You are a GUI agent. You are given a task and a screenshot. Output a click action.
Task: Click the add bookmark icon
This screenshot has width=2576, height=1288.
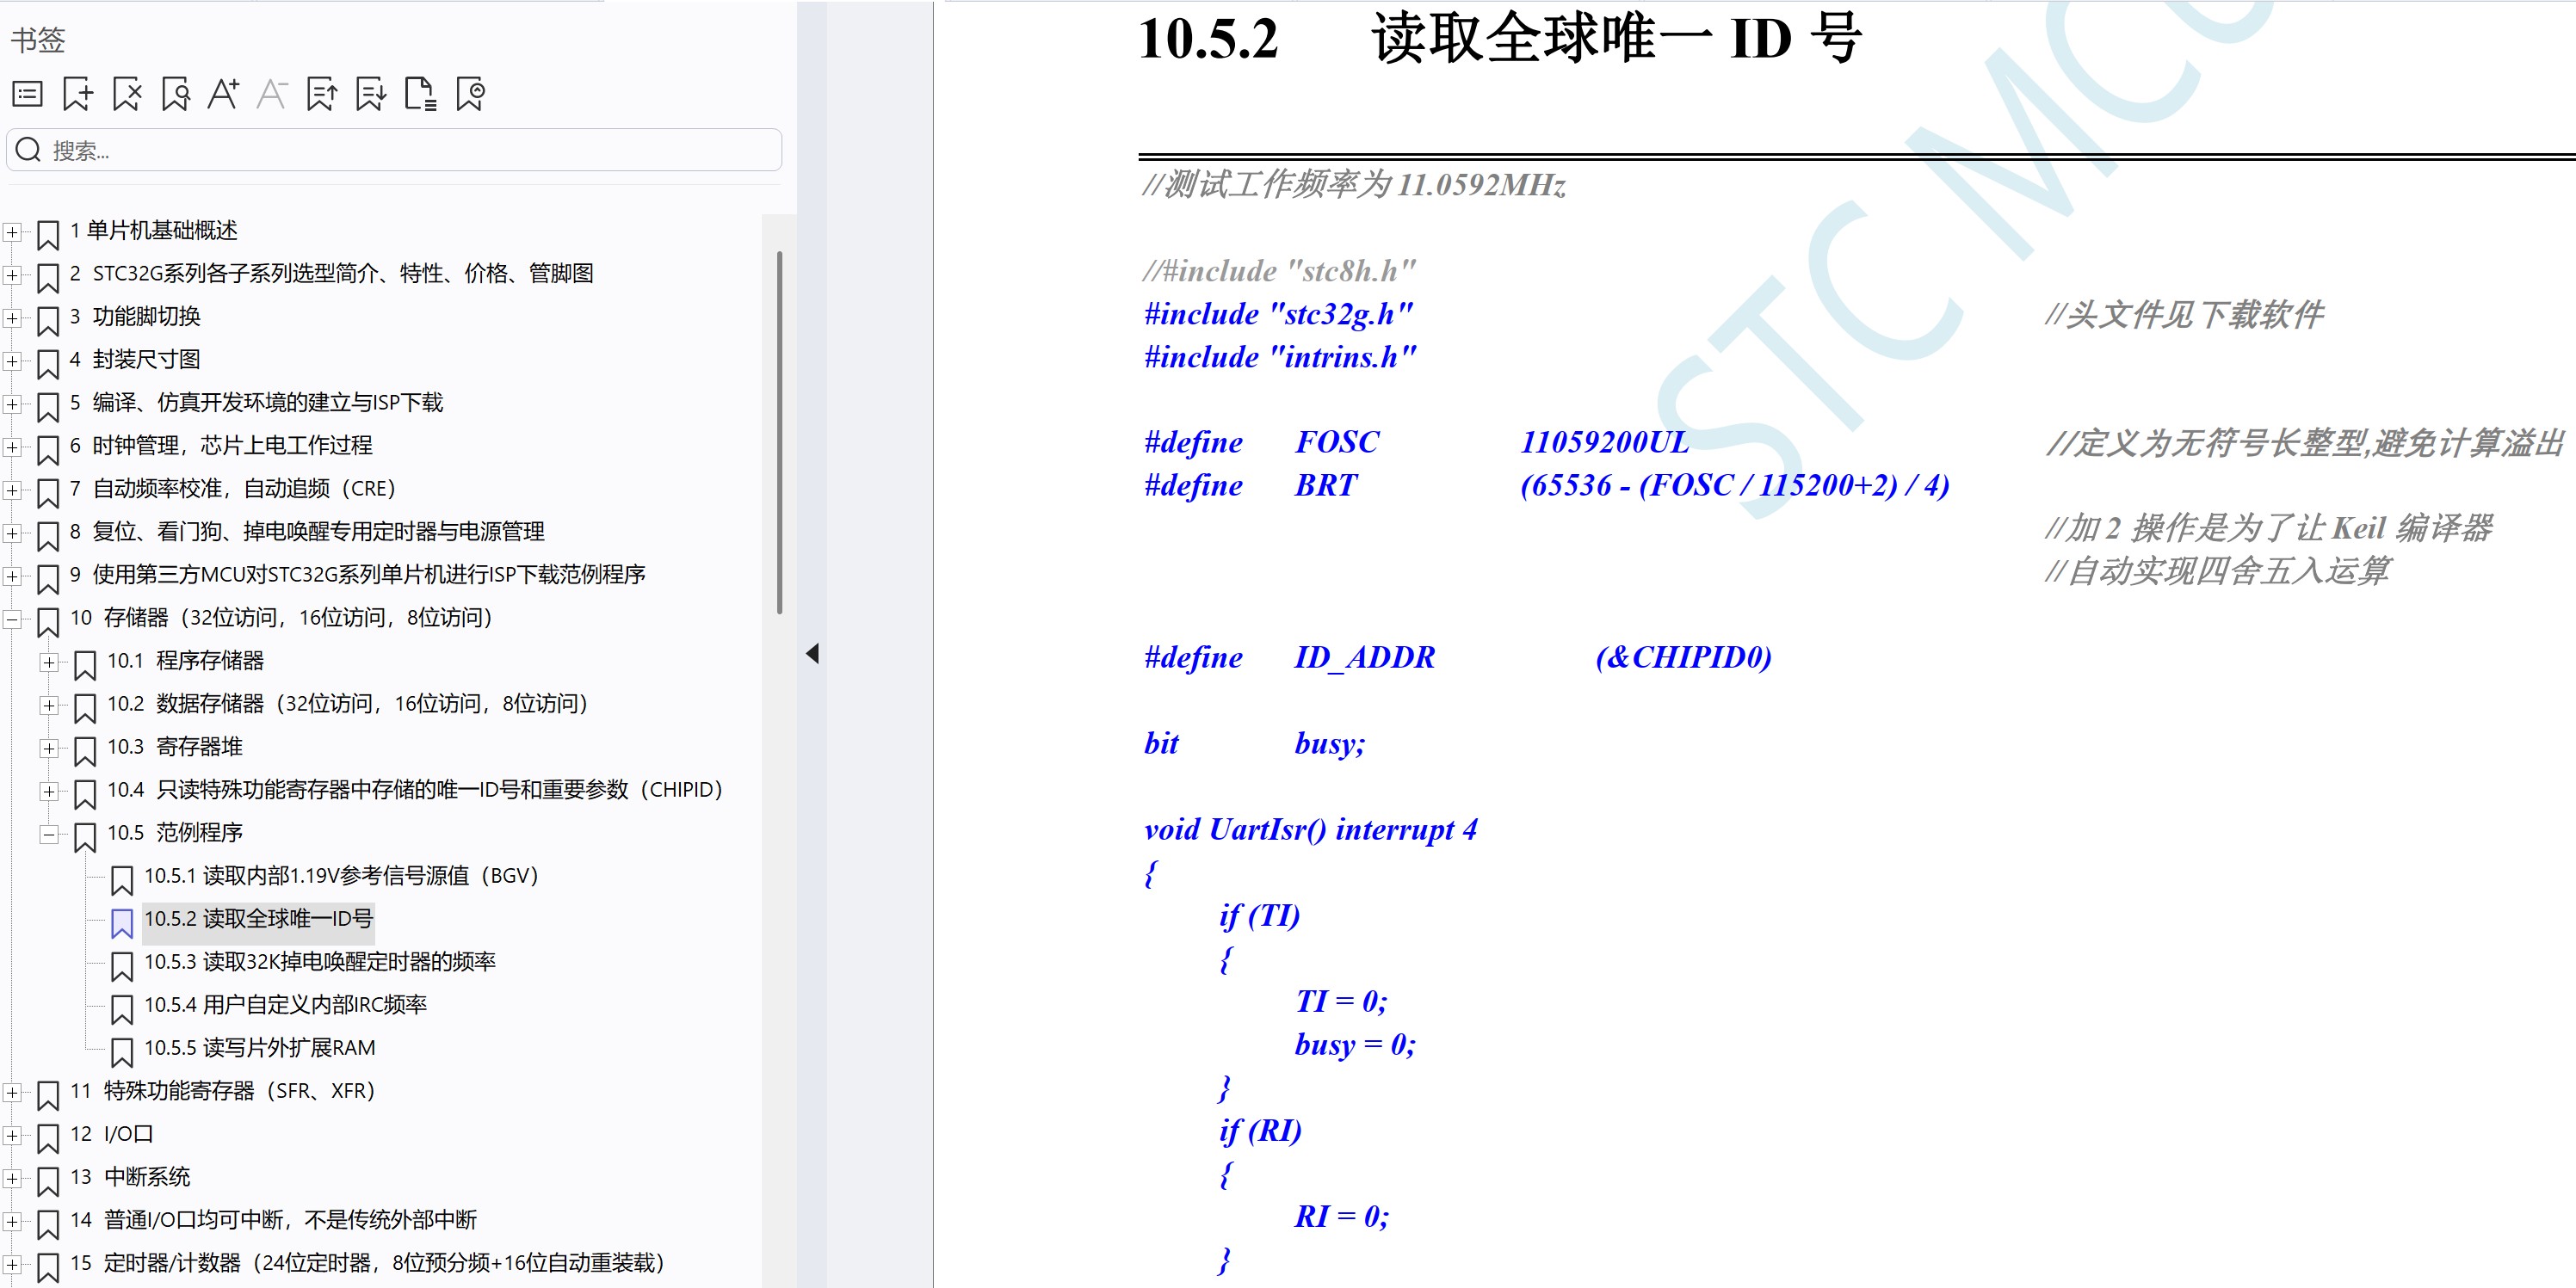[x=77, y=95]
